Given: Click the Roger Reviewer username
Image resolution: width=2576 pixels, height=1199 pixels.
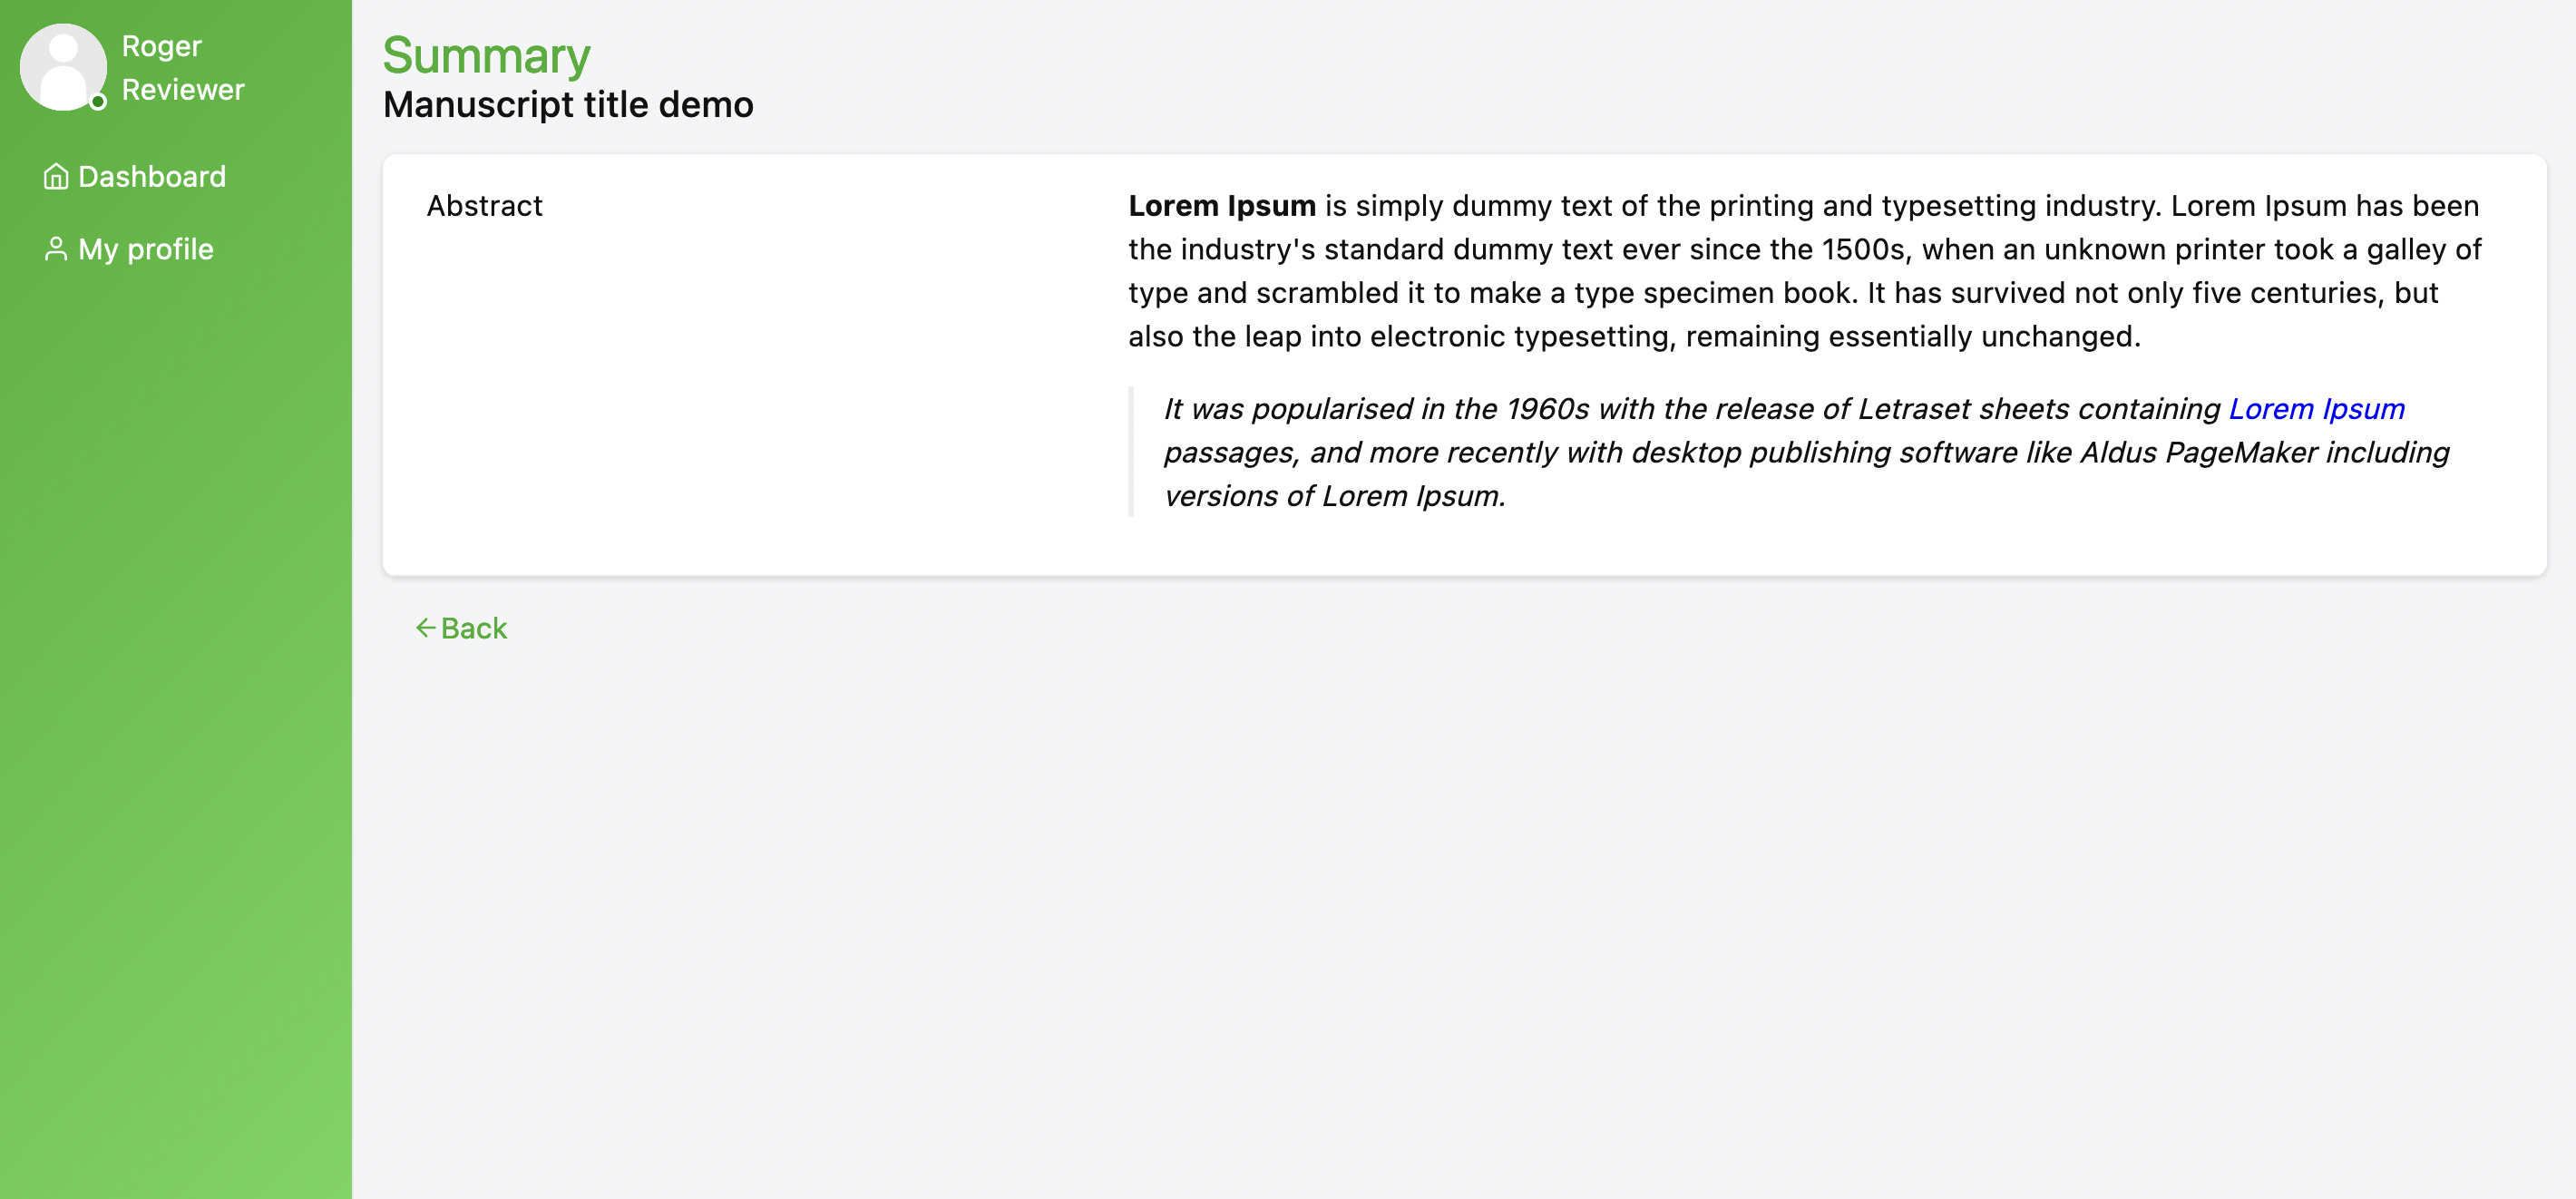Looking at the screenshot, I should tap(183, 68).
